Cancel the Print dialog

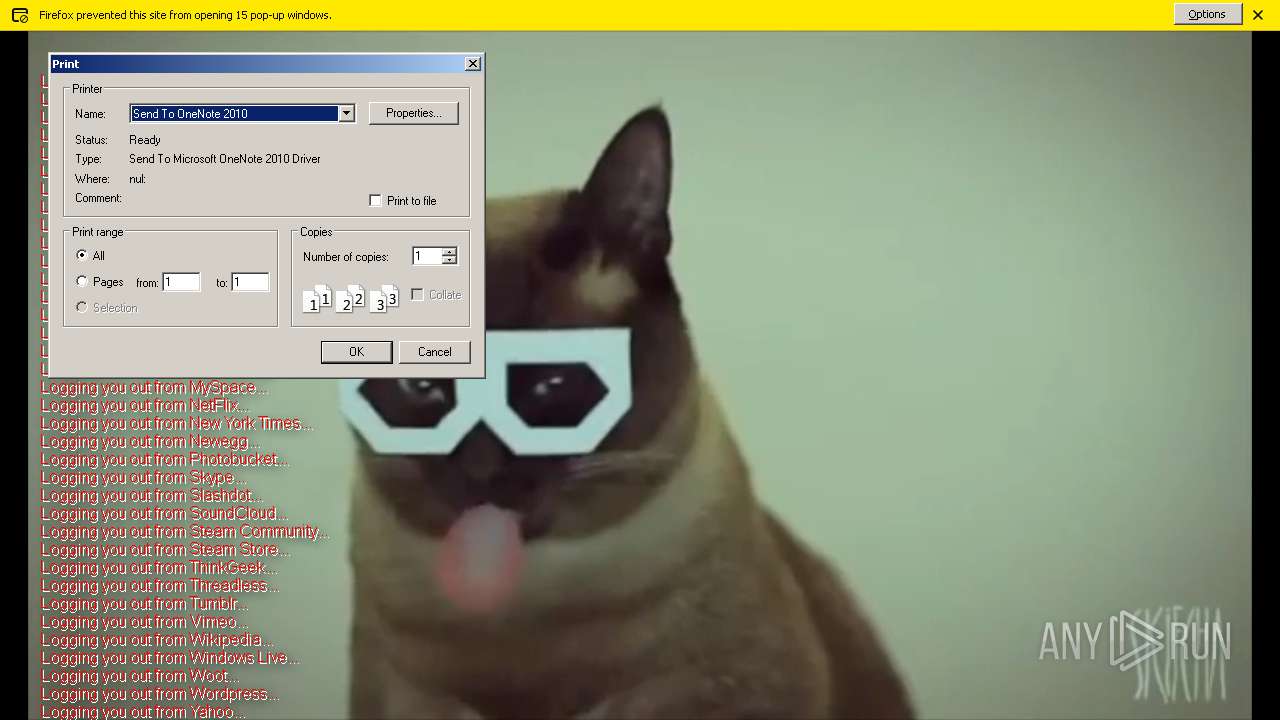(434, 352)
